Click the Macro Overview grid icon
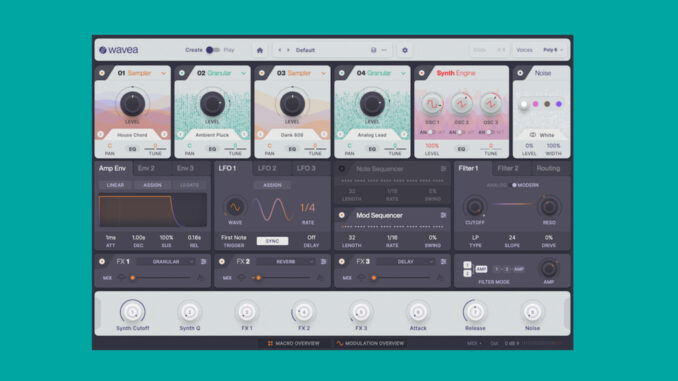This screenshot has height=381, width=678. 270,343
